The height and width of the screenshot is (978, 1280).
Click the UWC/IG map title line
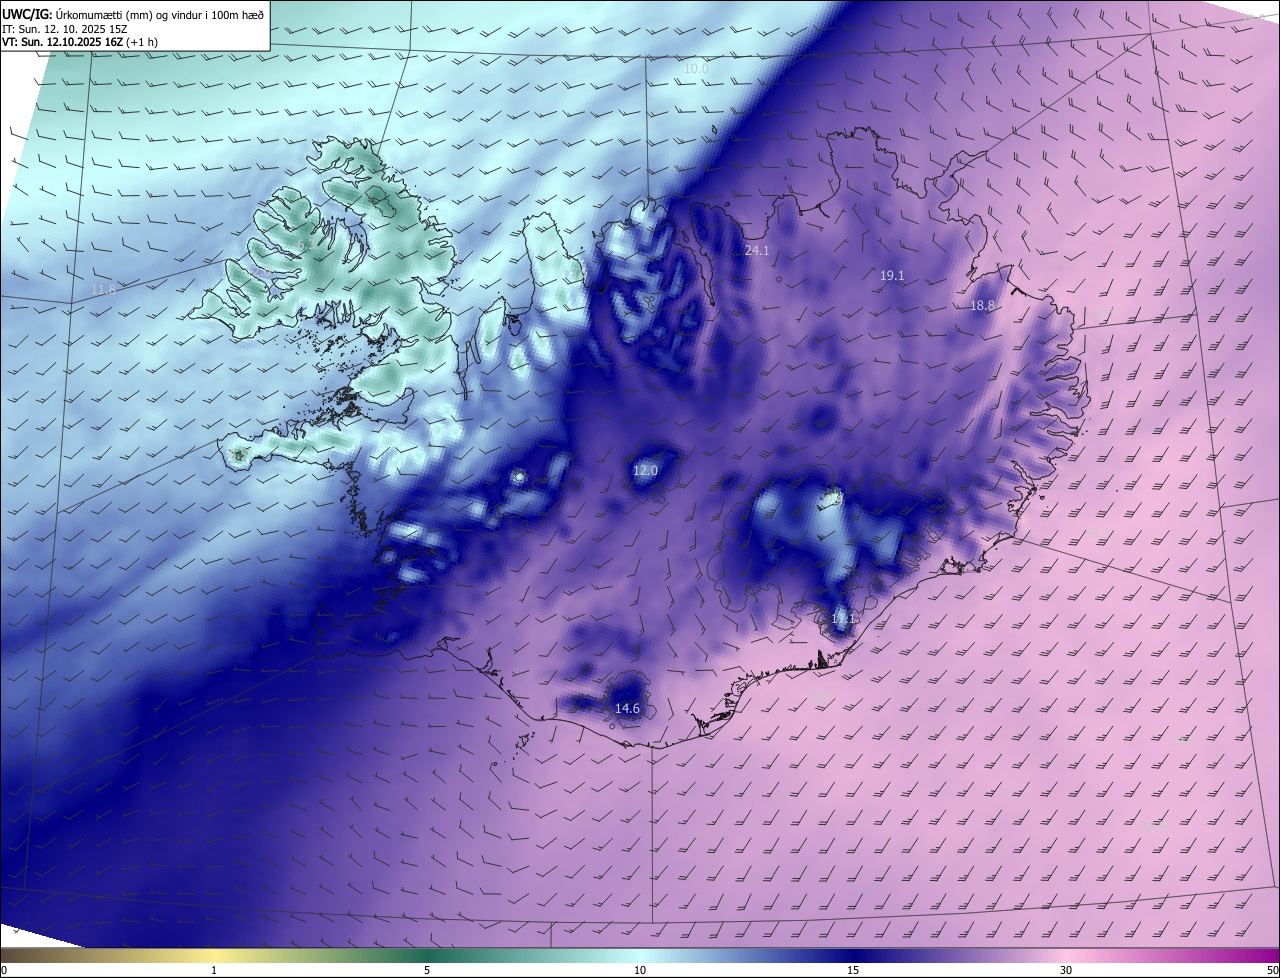pos(133,13)
